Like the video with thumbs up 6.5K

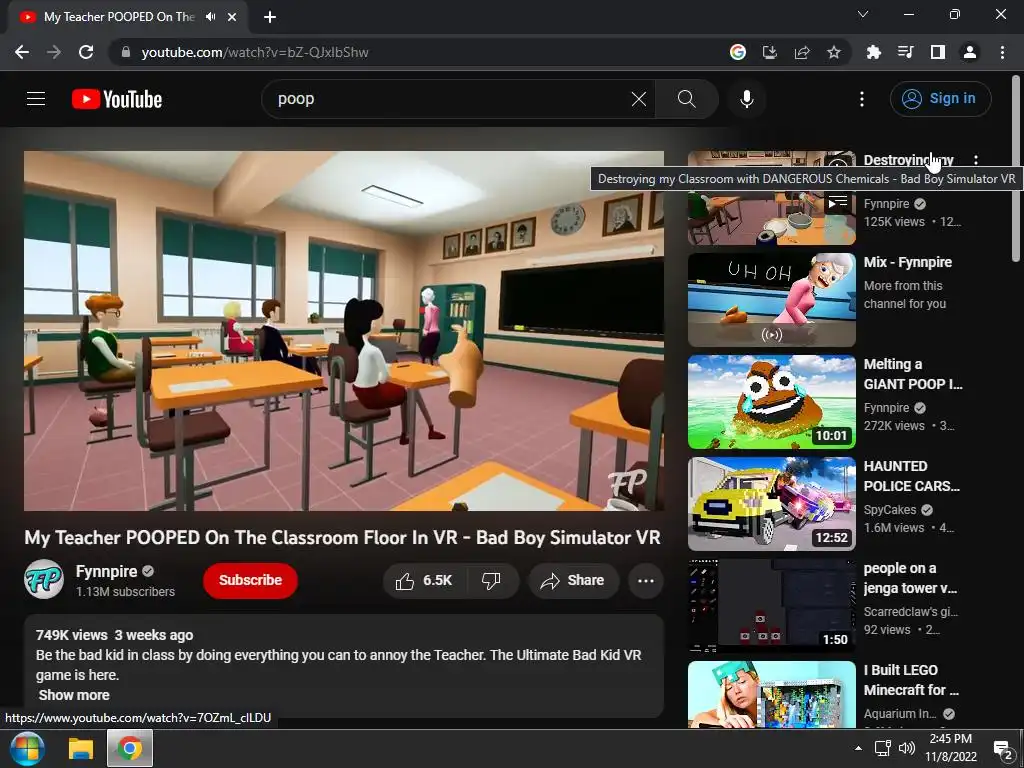424,581
